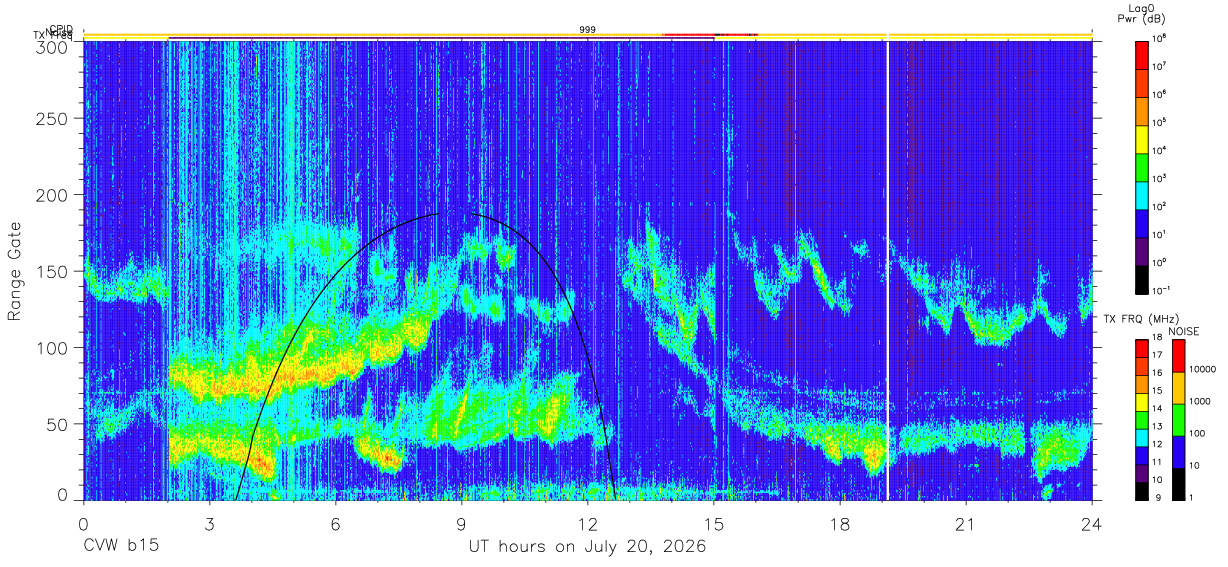The height and width of the screenshot is (567, 1228).
Task: Click the '11' label on TX FRQ scale
Action: [x=1158, y=462]
